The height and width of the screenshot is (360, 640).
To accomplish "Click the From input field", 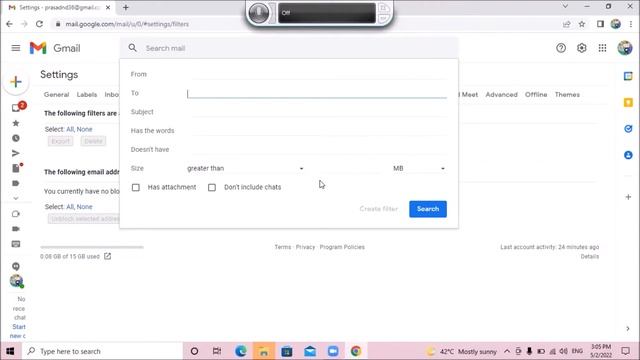I will (x=317, y=74).
